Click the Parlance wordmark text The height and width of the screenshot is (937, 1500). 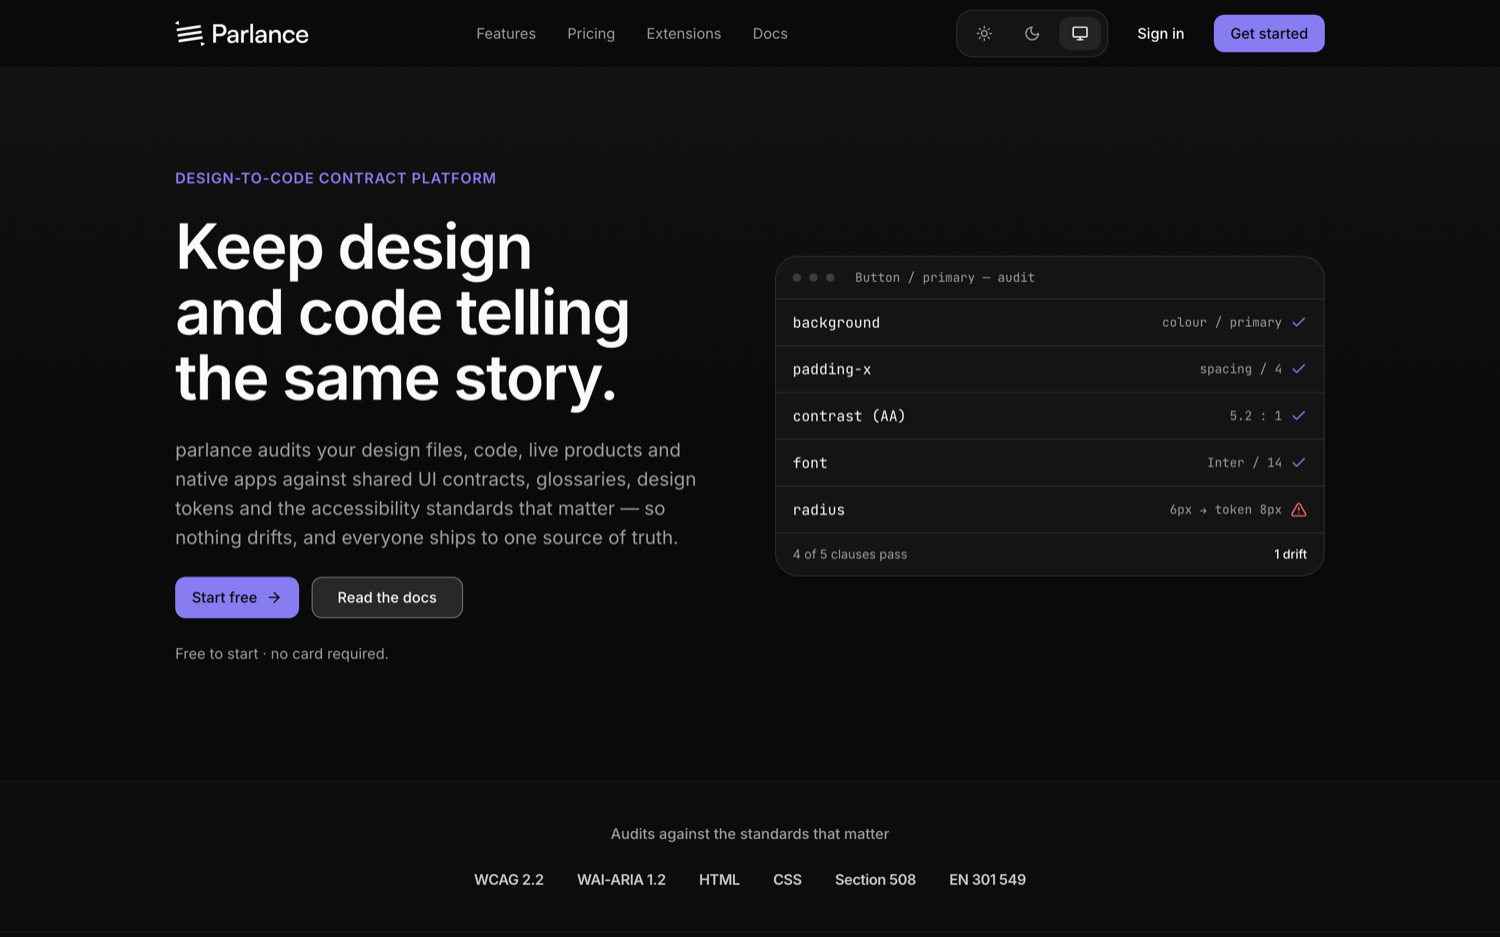coord(260,34)
